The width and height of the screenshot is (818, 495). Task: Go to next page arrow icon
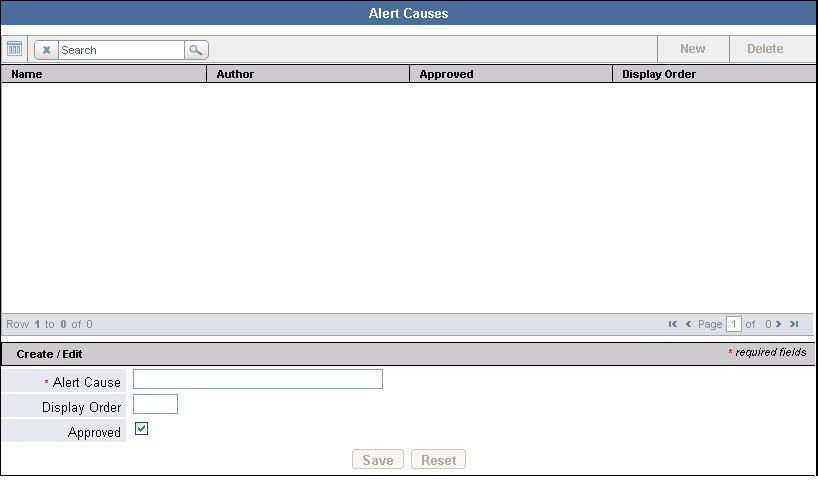tap(778, 324)
